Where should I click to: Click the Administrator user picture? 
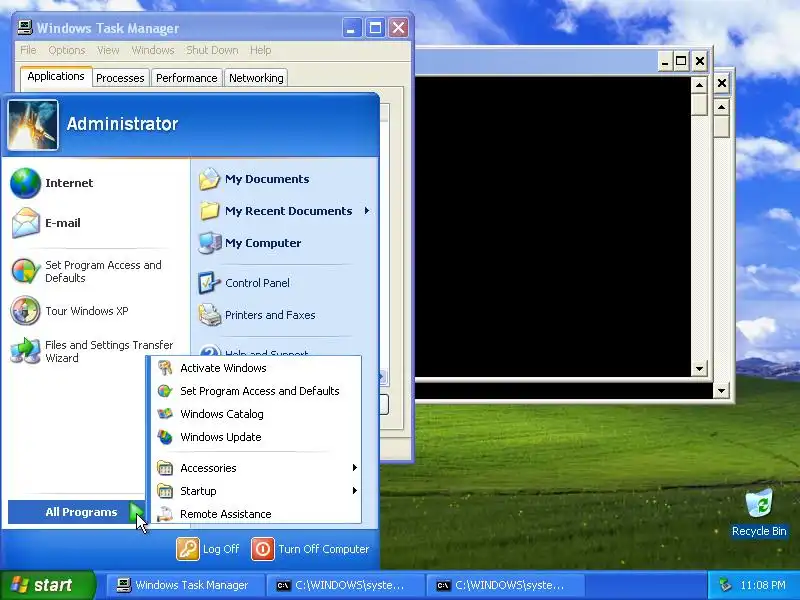point(33,125)
